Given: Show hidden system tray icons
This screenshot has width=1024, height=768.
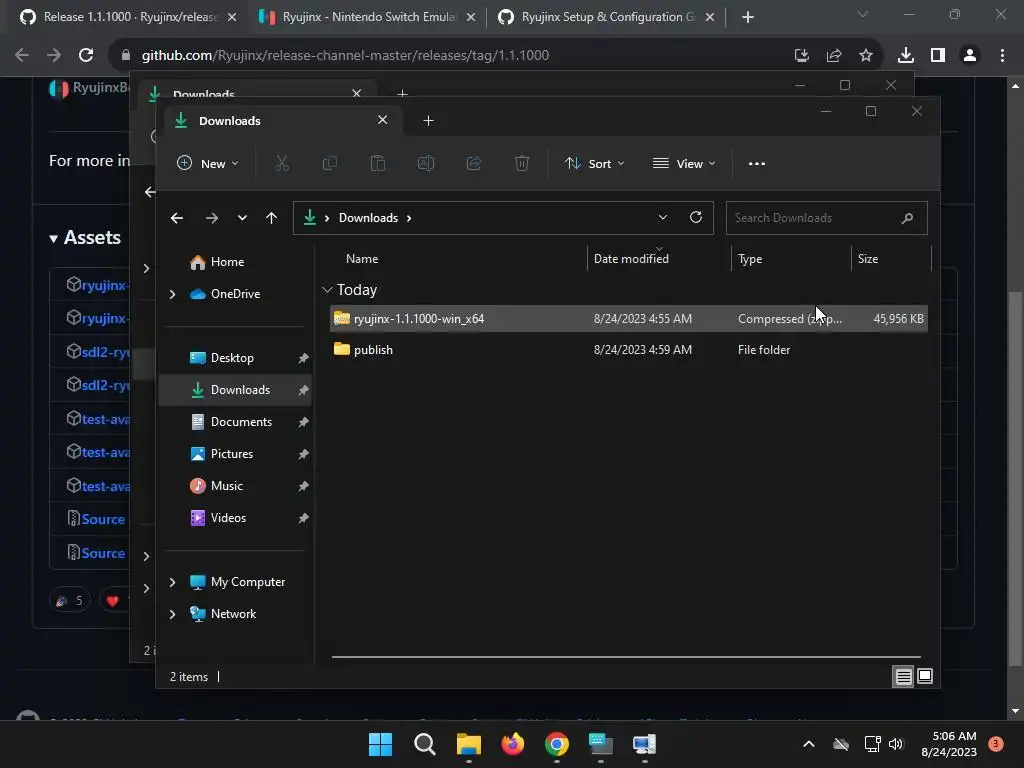Looking at the screenshot, I should (808, 744).
